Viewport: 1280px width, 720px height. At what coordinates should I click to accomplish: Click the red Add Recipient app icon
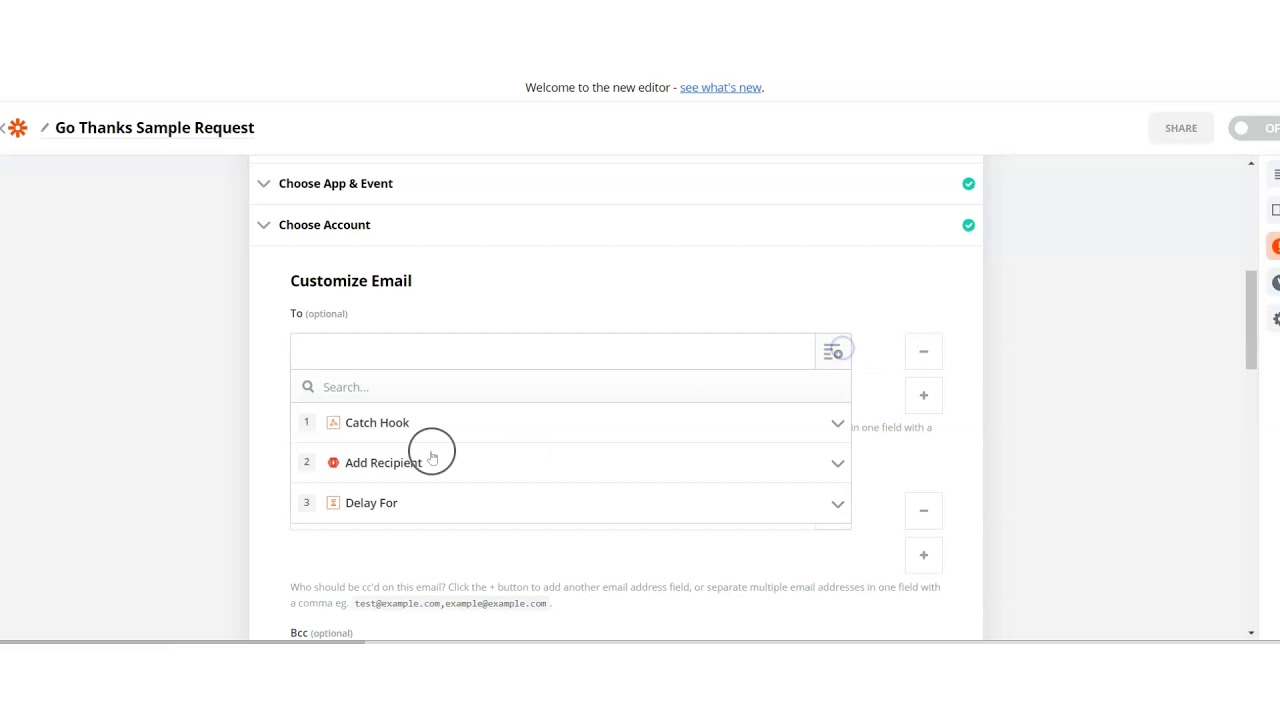point(333,463)
